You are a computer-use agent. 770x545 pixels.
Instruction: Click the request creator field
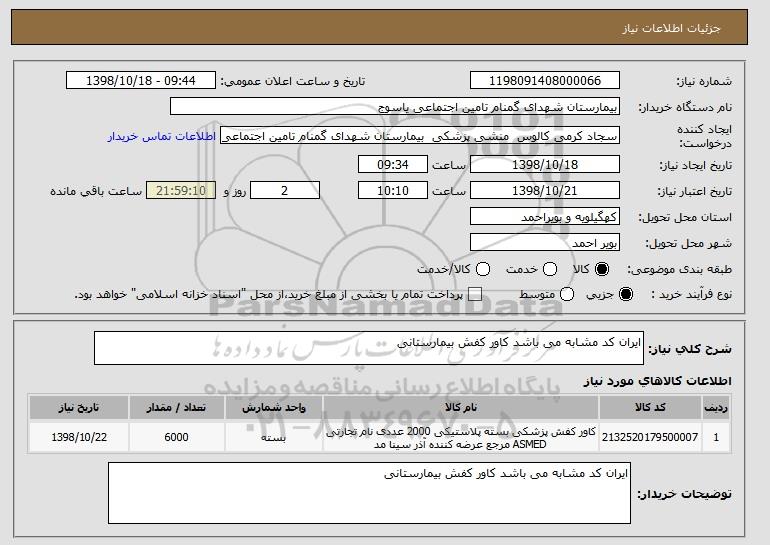click(420, 134)
